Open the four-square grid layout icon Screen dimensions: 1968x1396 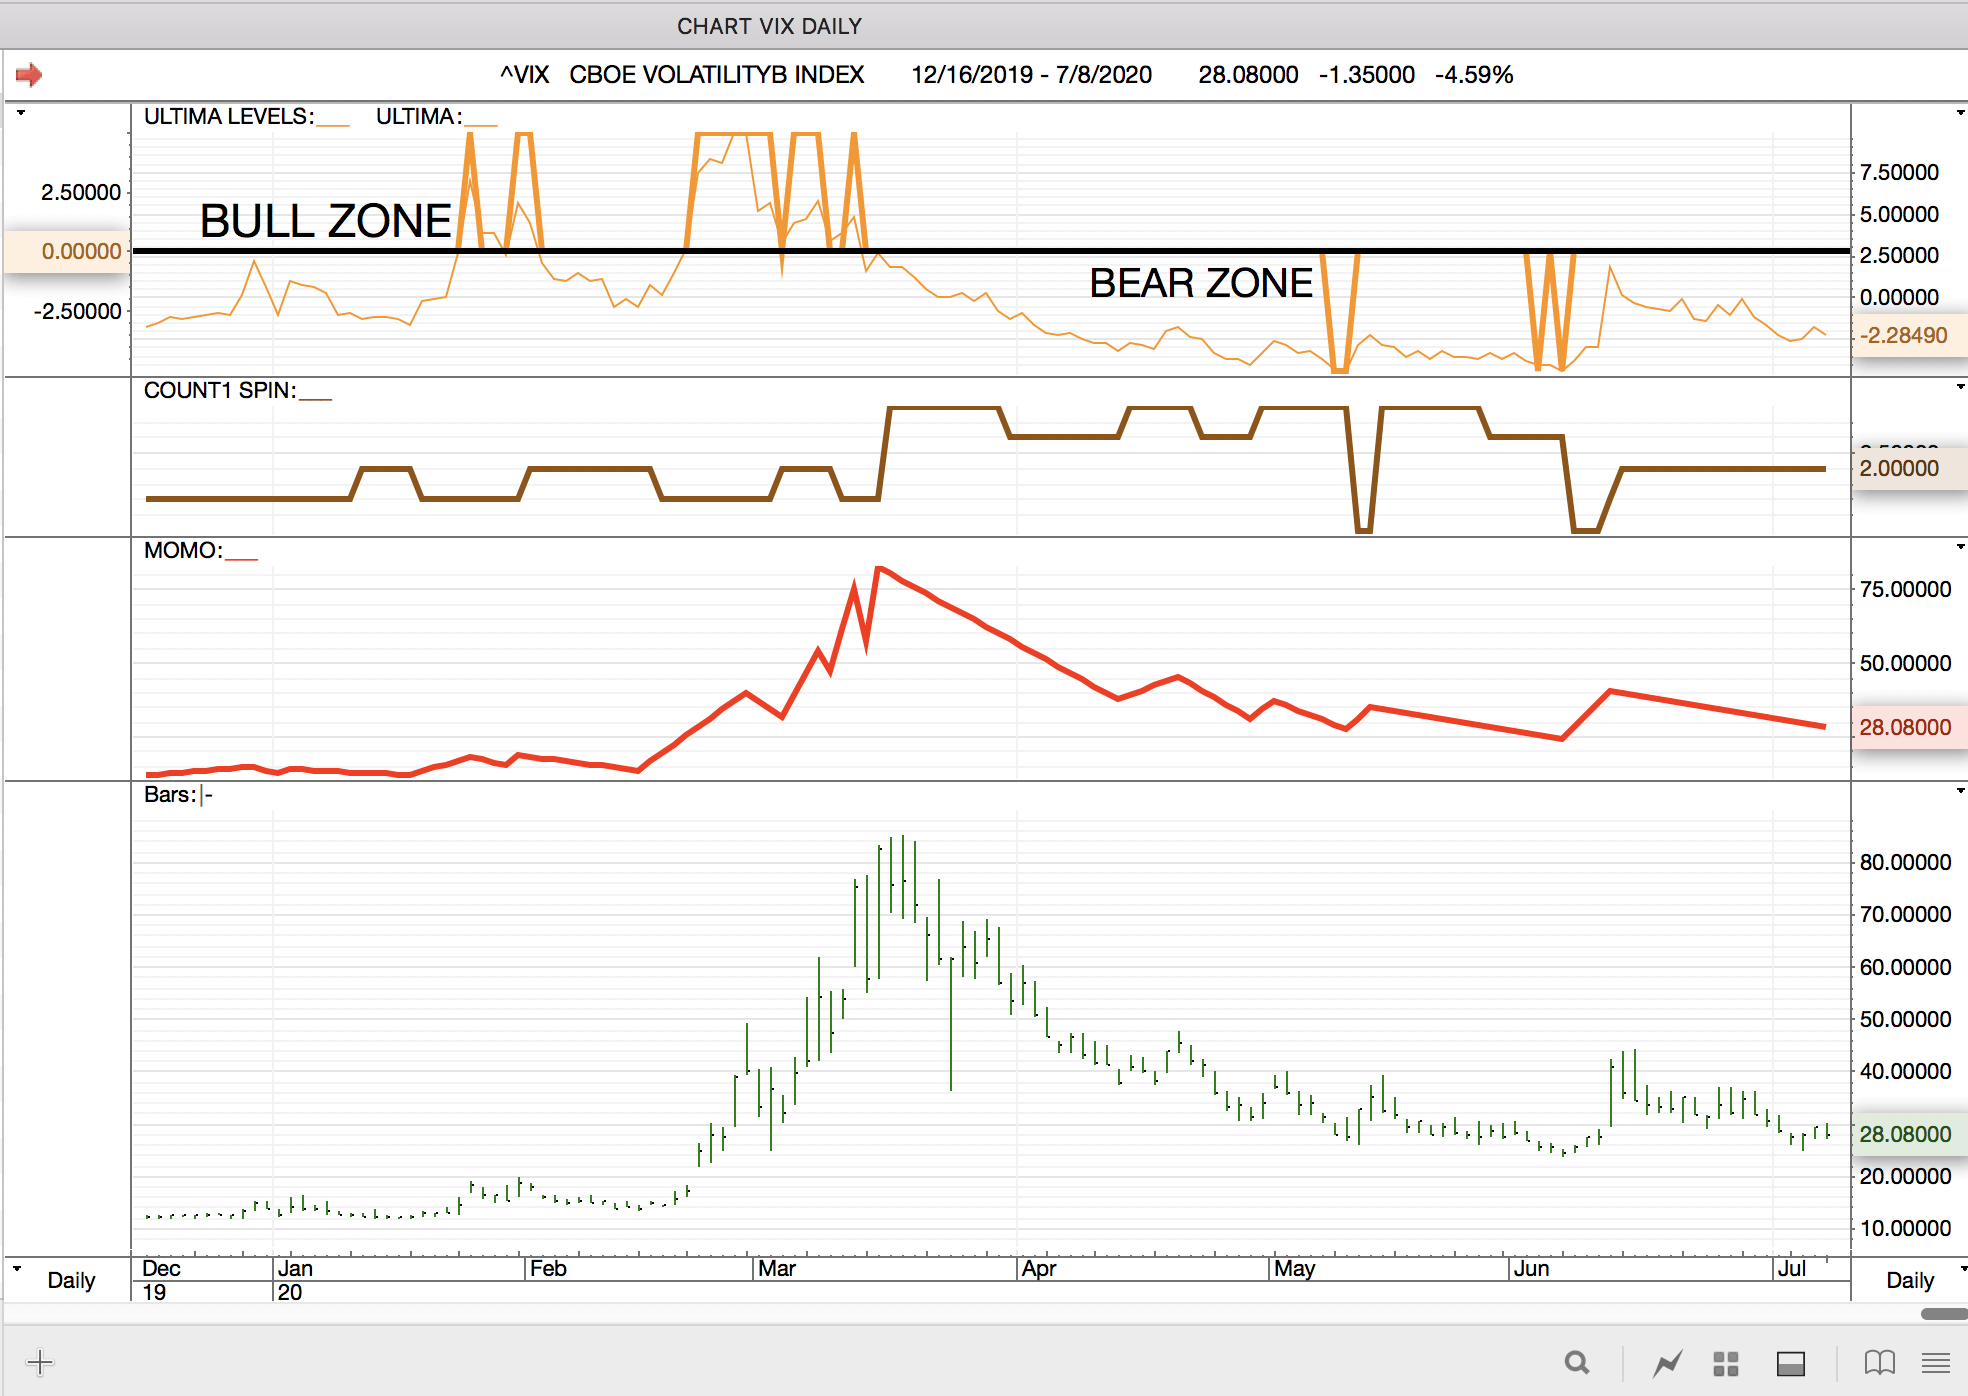[x=1726, y=1363]
